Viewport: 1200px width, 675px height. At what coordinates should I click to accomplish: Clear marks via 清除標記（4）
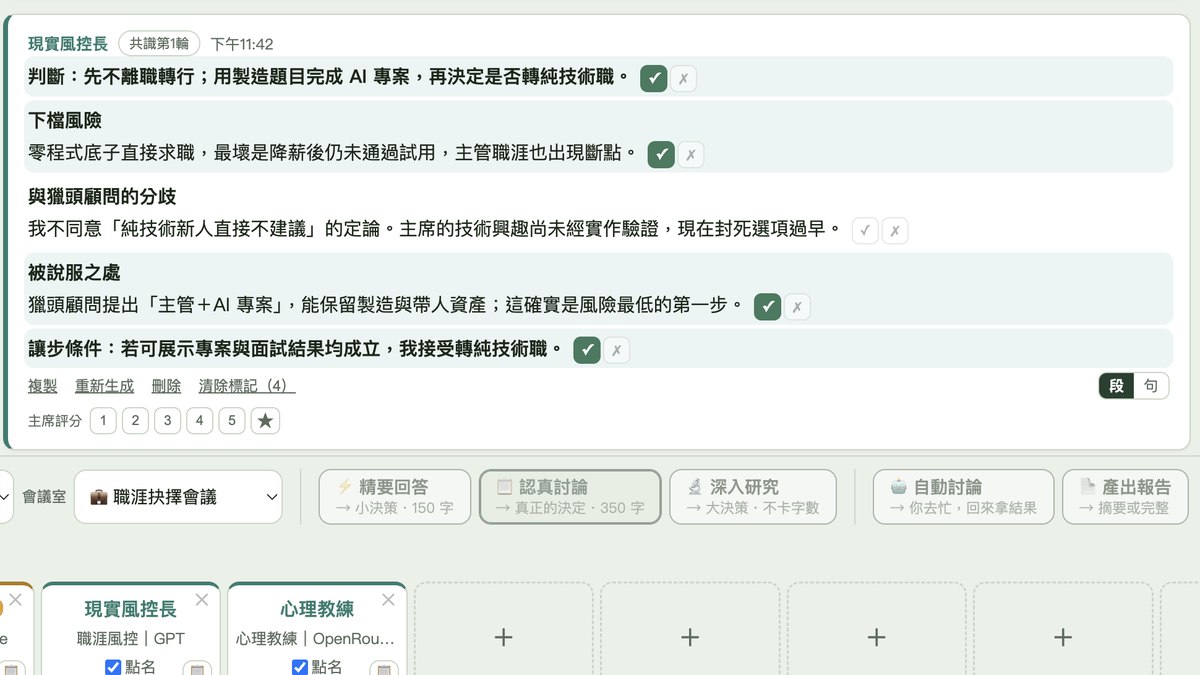[x=247, y=386]
